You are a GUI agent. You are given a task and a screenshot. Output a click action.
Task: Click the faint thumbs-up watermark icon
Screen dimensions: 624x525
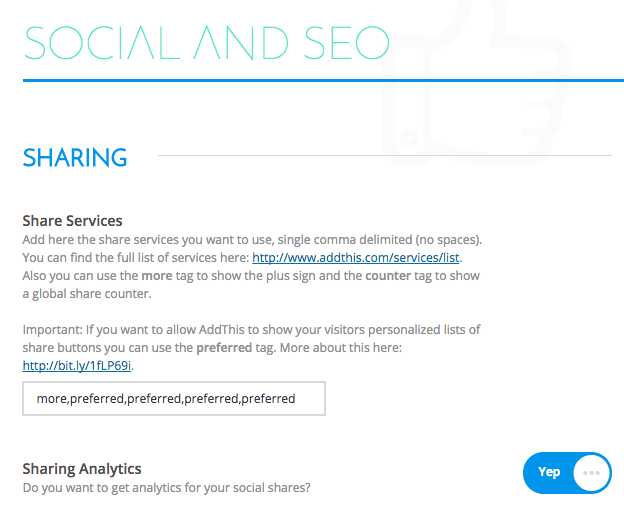tap(477, 82)
